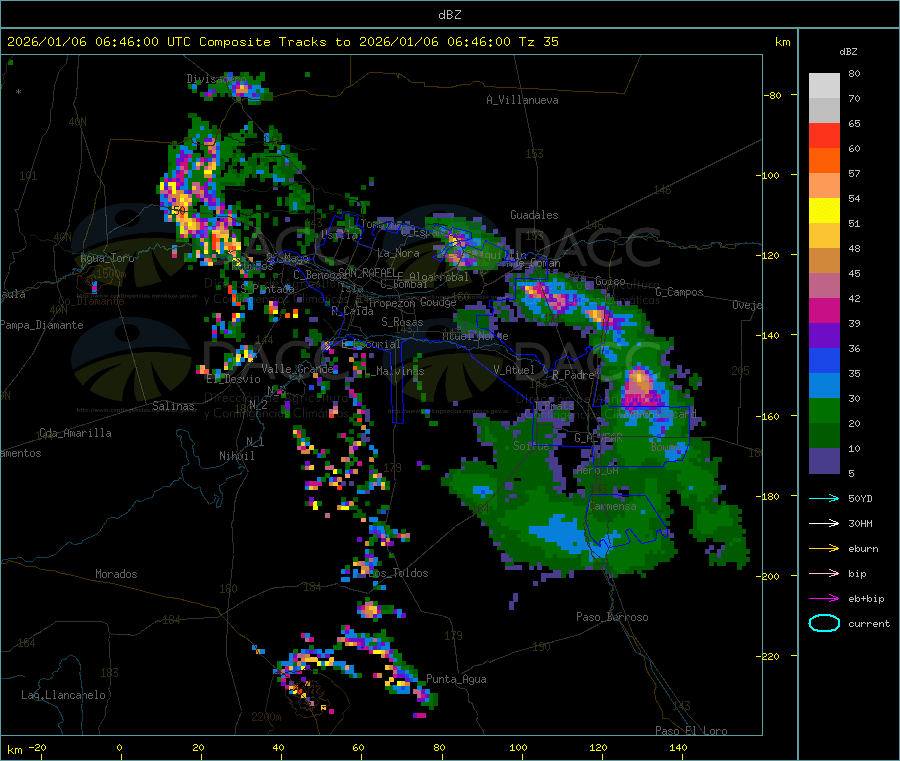Screen dimensions: 900x761
Task: Click the Carmensa place label
Action: tap(612, 506)
